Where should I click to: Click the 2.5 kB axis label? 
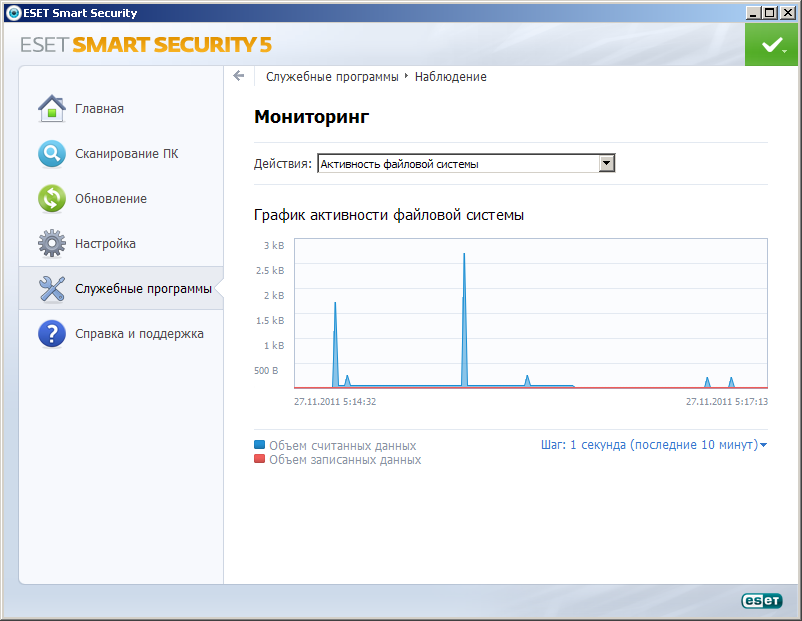(x=270, y=271)
